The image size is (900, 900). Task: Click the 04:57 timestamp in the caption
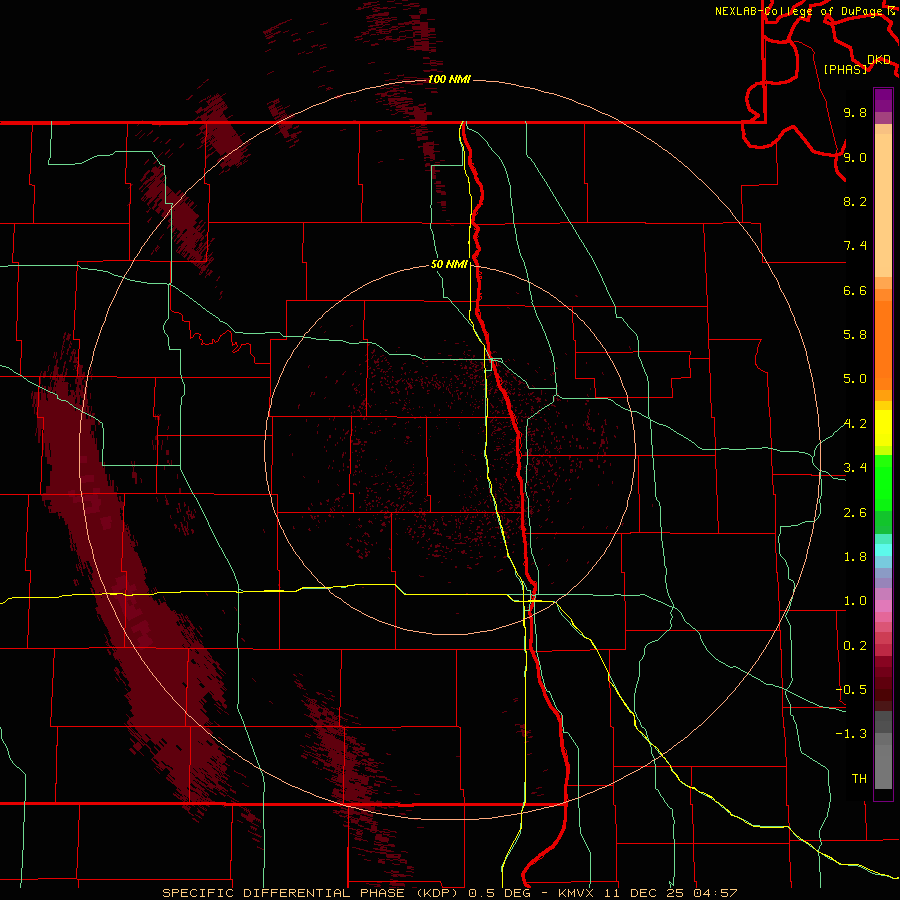[x=715, y=893]
